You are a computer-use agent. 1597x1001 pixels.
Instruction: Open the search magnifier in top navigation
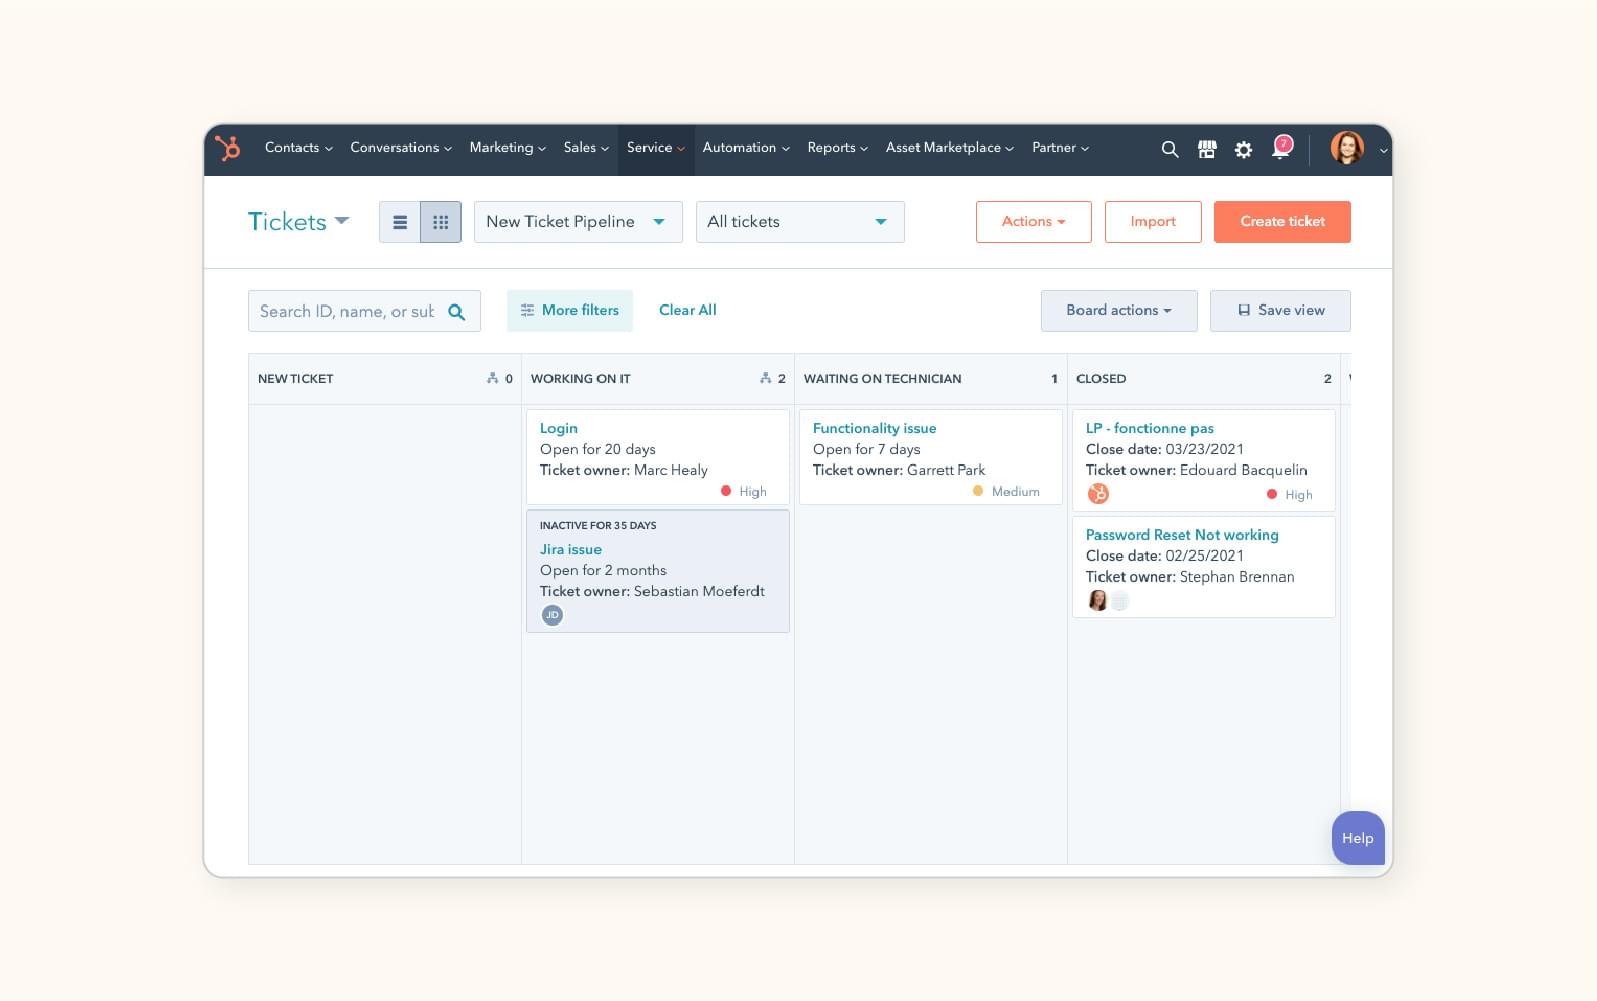coord(1169,149)
